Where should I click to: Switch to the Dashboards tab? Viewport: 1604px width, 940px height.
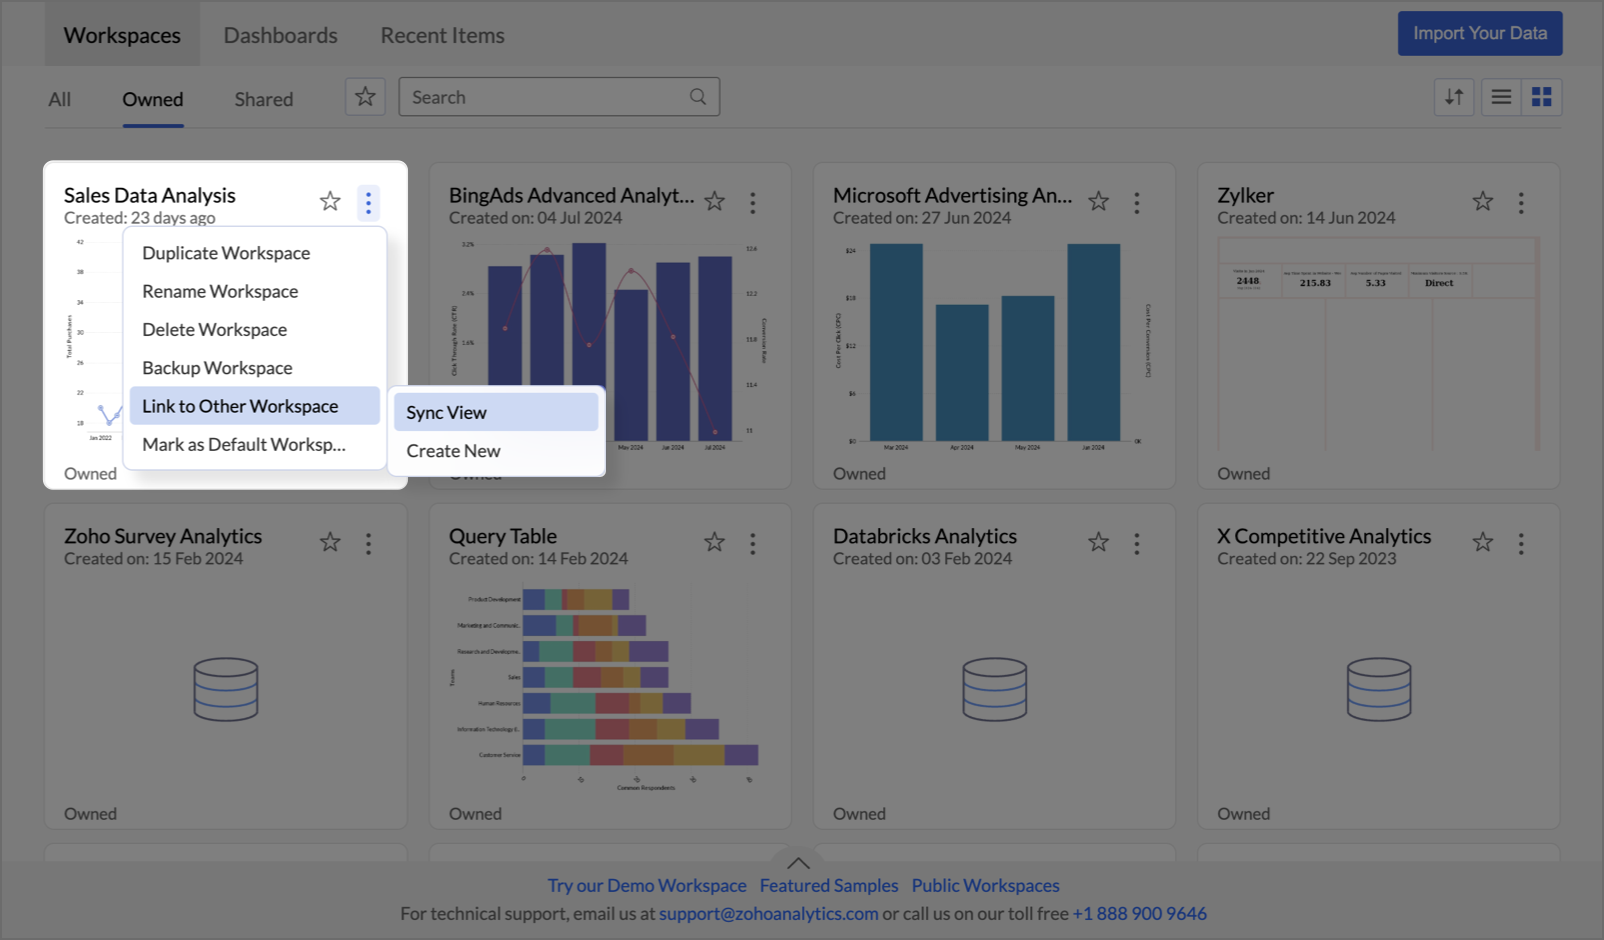click(280, 35)
